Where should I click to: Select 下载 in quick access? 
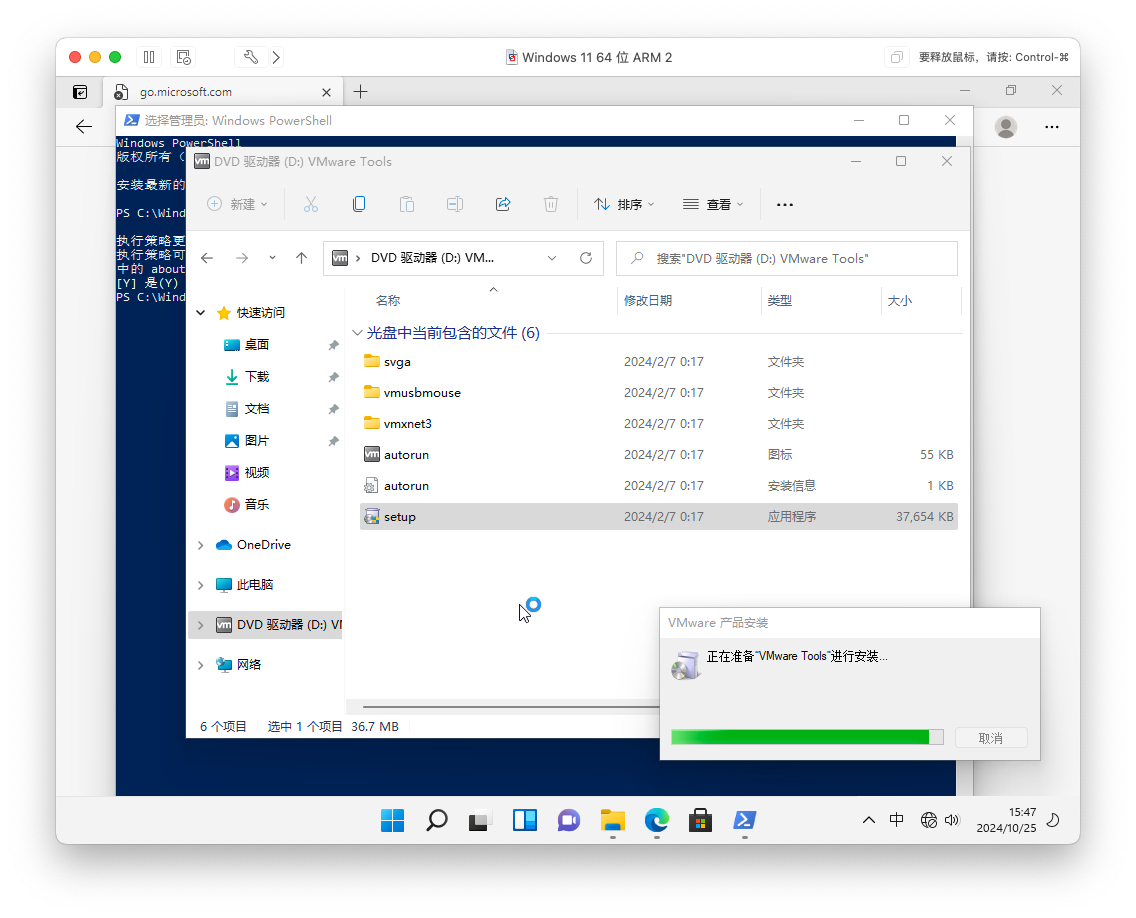coord(256,377)
